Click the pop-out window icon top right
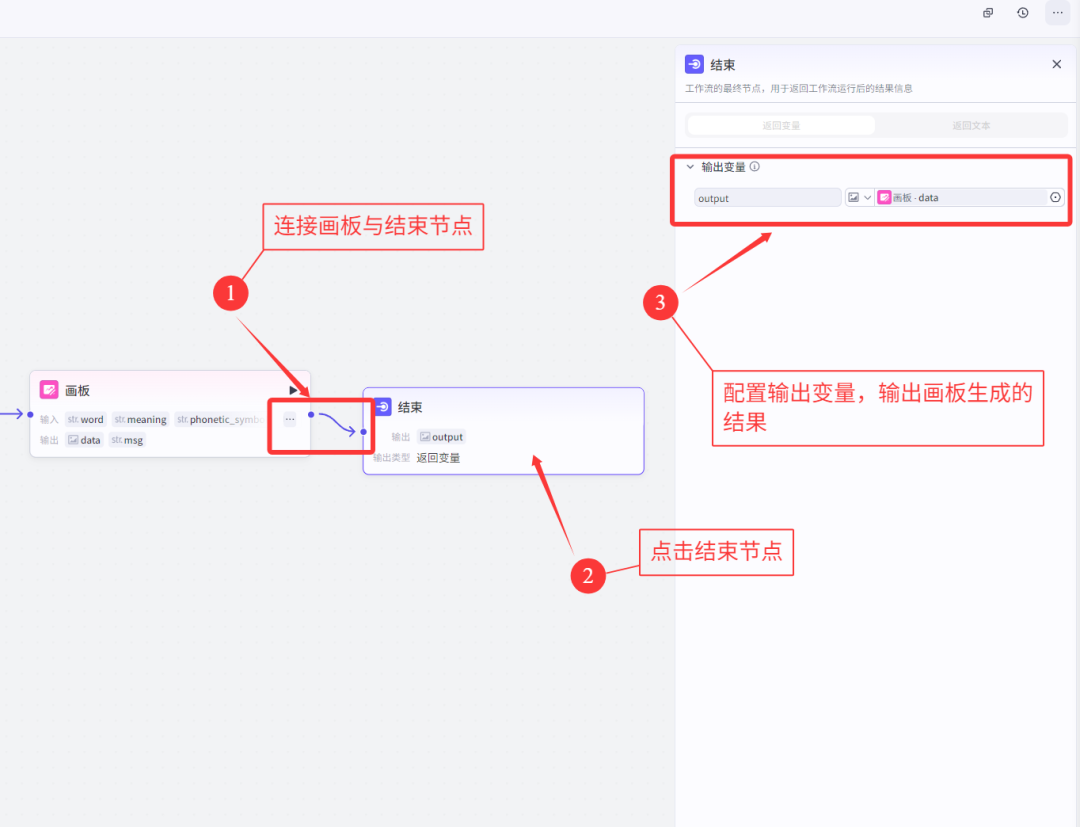 pos(988,13)
